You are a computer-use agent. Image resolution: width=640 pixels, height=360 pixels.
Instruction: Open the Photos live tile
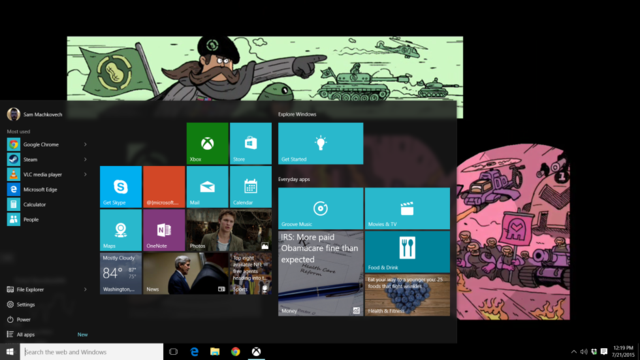pyautogui.click(x=229, y=230)
